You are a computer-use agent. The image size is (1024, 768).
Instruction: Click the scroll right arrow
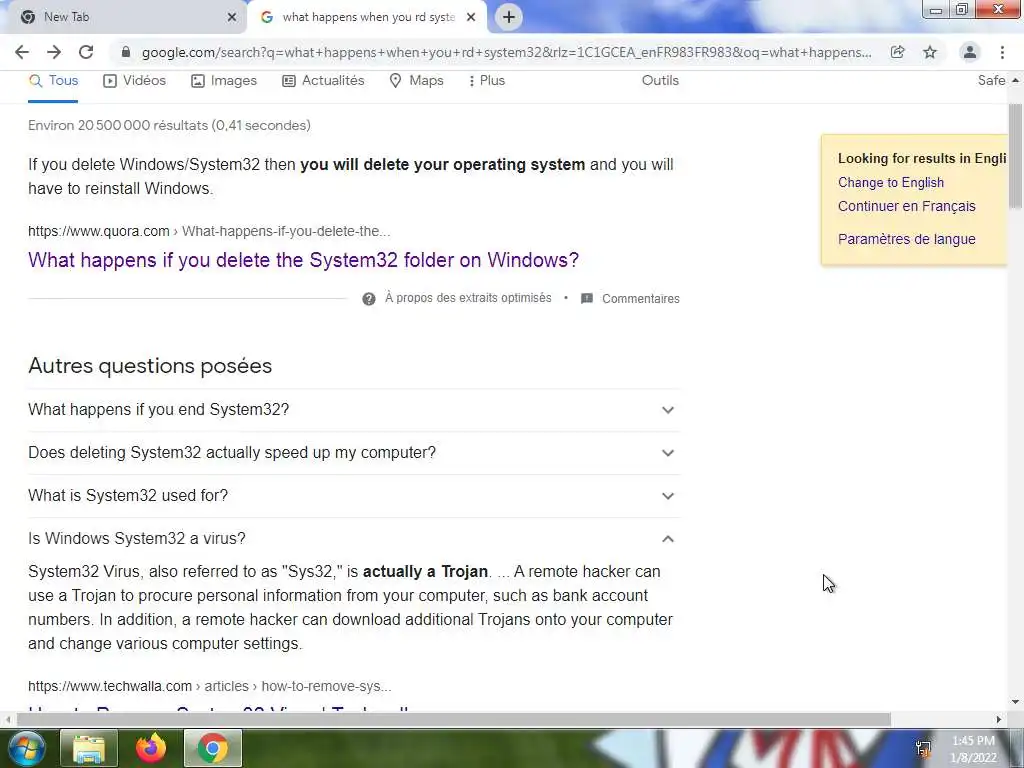point(999,719)
